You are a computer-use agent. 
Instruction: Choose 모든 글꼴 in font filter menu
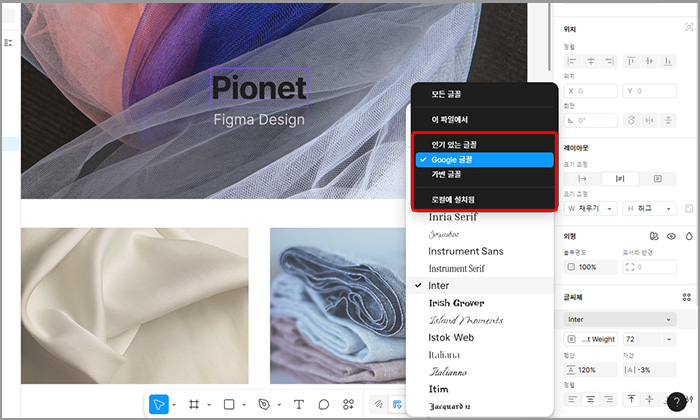click(x=484, y=95)
